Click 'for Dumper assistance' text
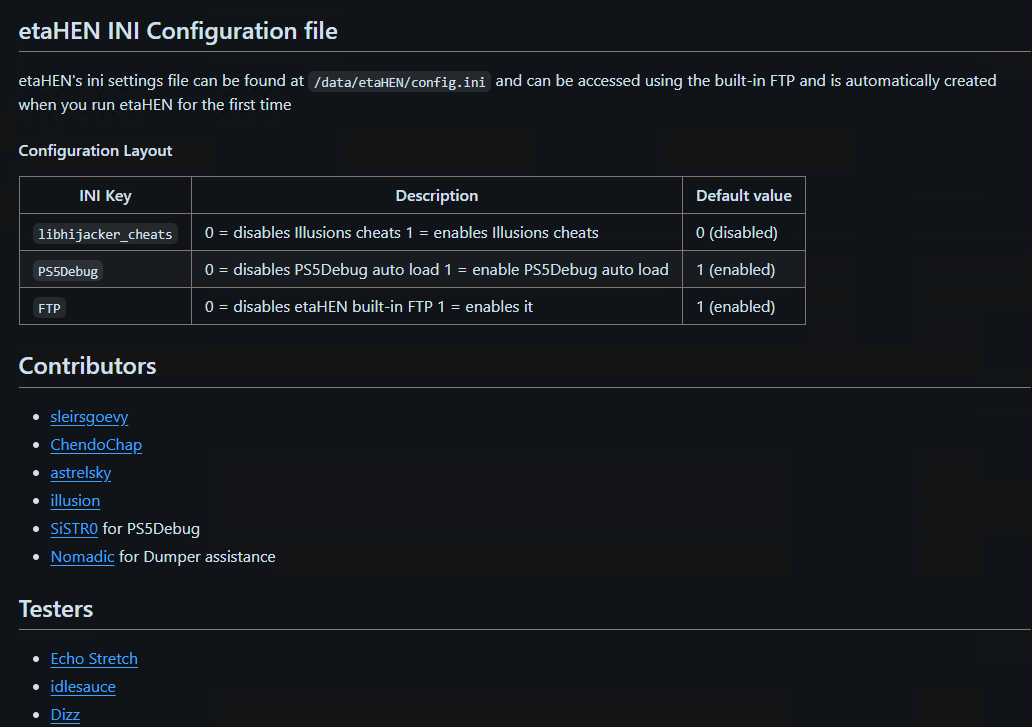 [197, 557]
